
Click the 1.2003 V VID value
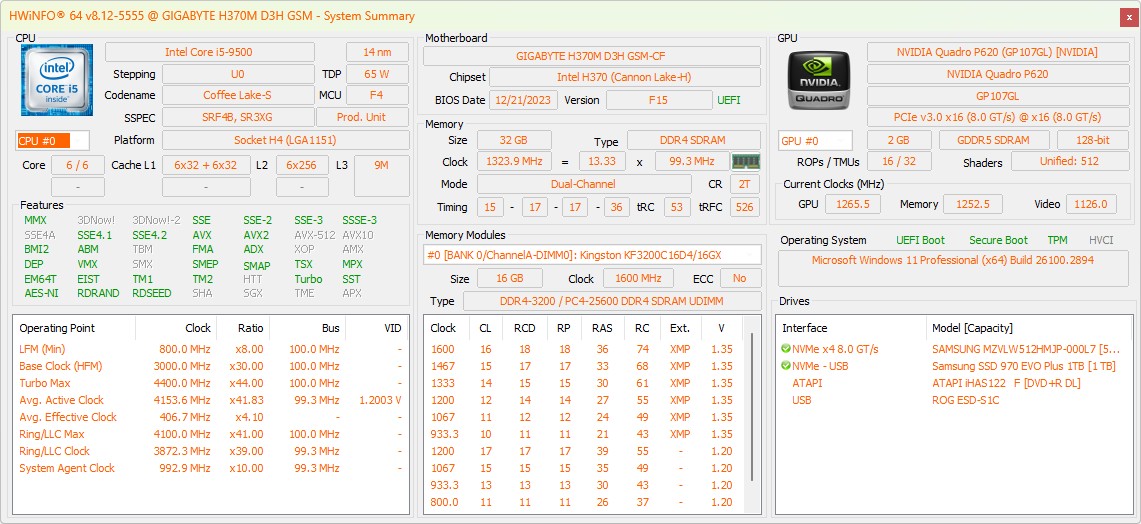point(381,400)
